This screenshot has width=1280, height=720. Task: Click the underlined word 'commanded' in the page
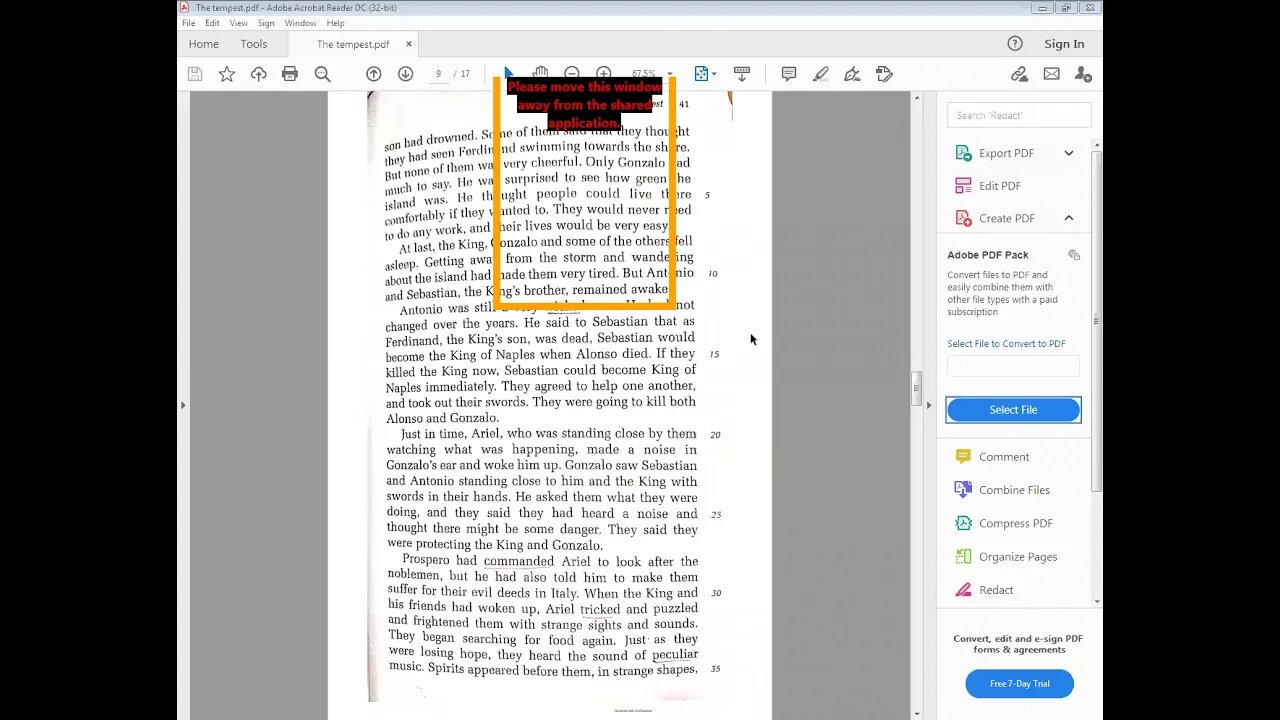tap(518, 561)
